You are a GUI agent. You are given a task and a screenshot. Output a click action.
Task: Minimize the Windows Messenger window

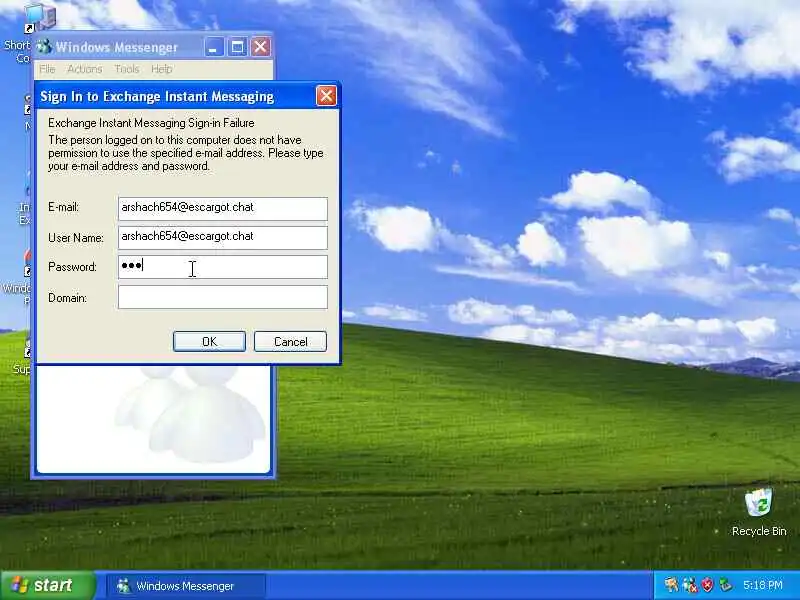point(214,47)
